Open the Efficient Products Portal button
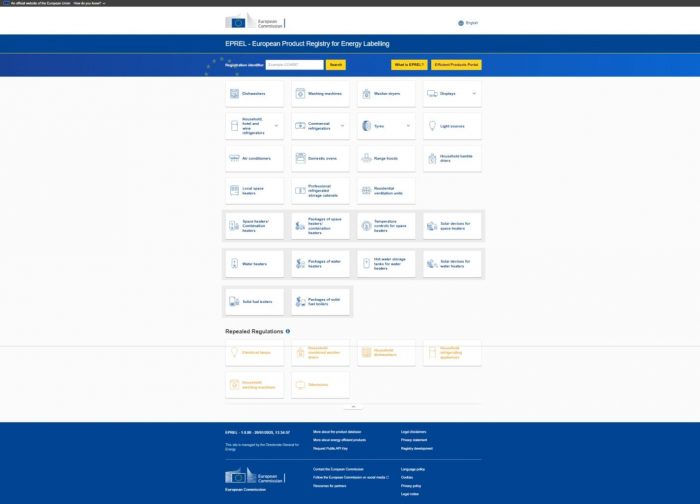 [456, 65]
